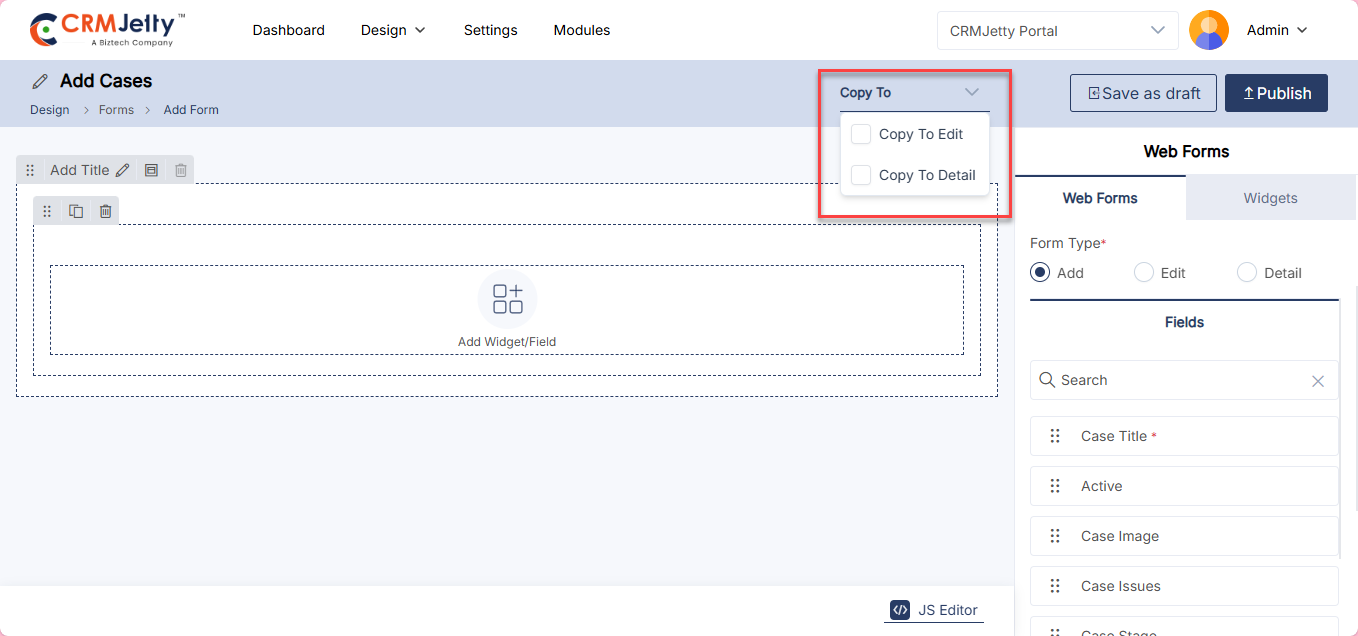Click the pencil icon beside Add Title
Image resolution: width=1358 pixels, height=636 pixels.
coord(123,170)
